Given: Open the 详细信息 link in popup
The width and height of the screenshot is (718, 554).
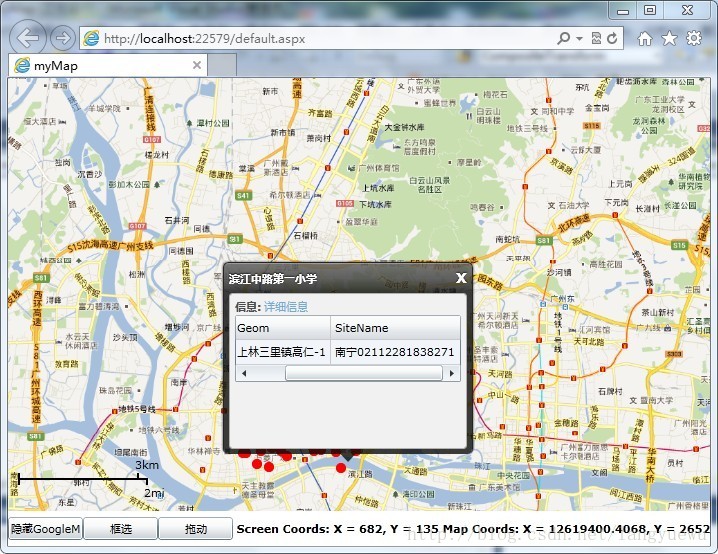Looking at the screenshot, I should pyautogui.click(x=286, y=307).
